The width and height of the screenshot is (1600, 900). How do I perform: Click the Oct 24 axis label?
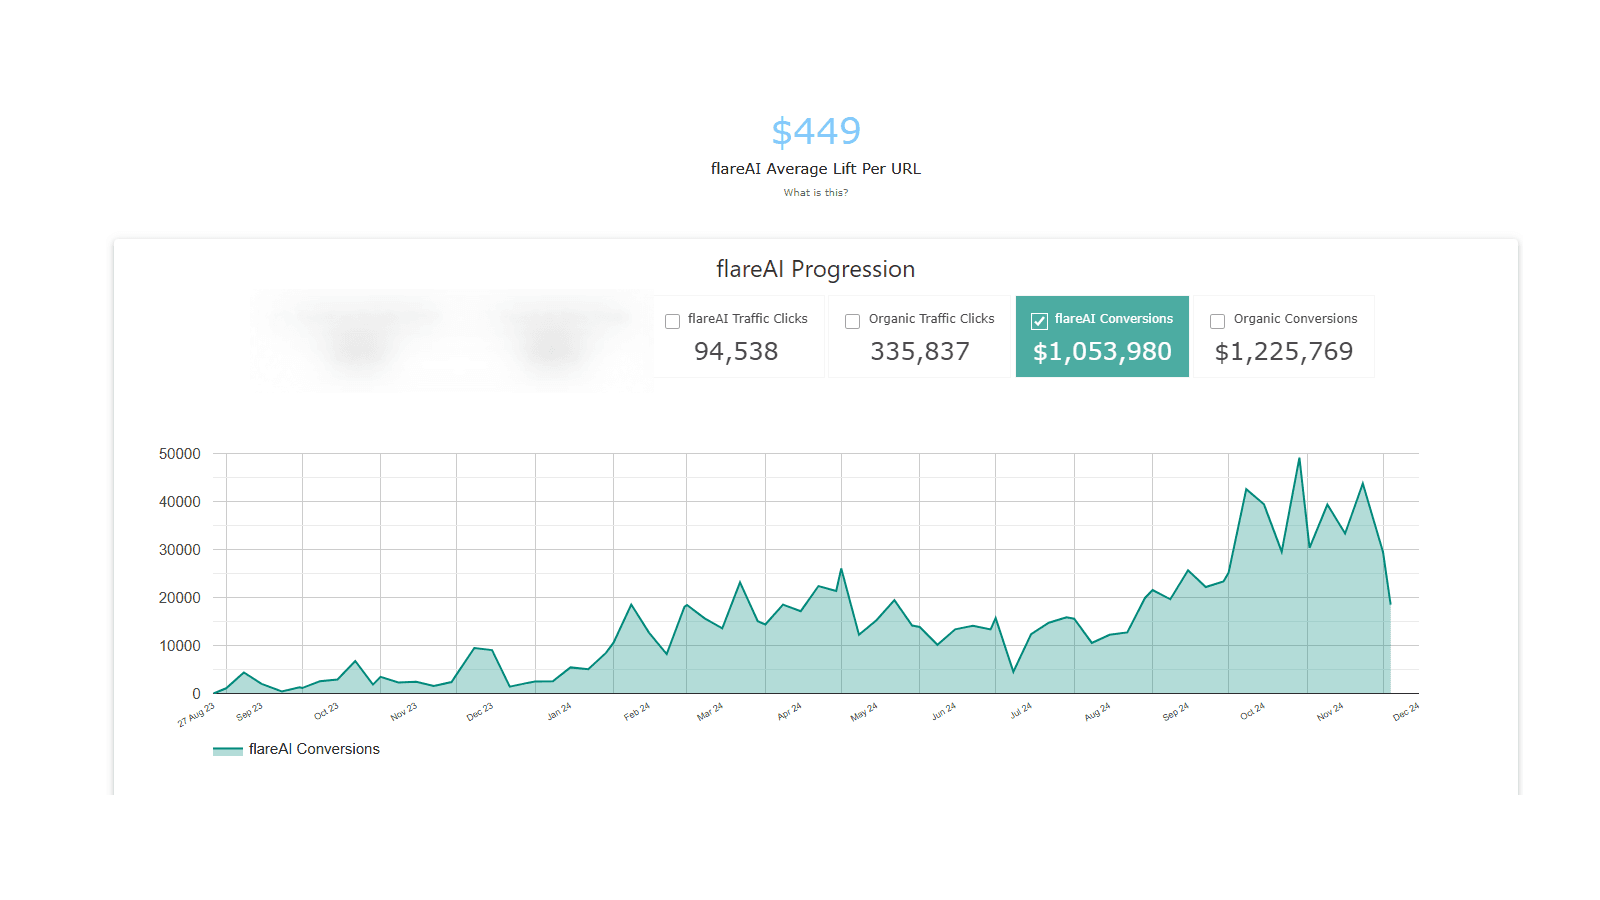(1253, 710)
